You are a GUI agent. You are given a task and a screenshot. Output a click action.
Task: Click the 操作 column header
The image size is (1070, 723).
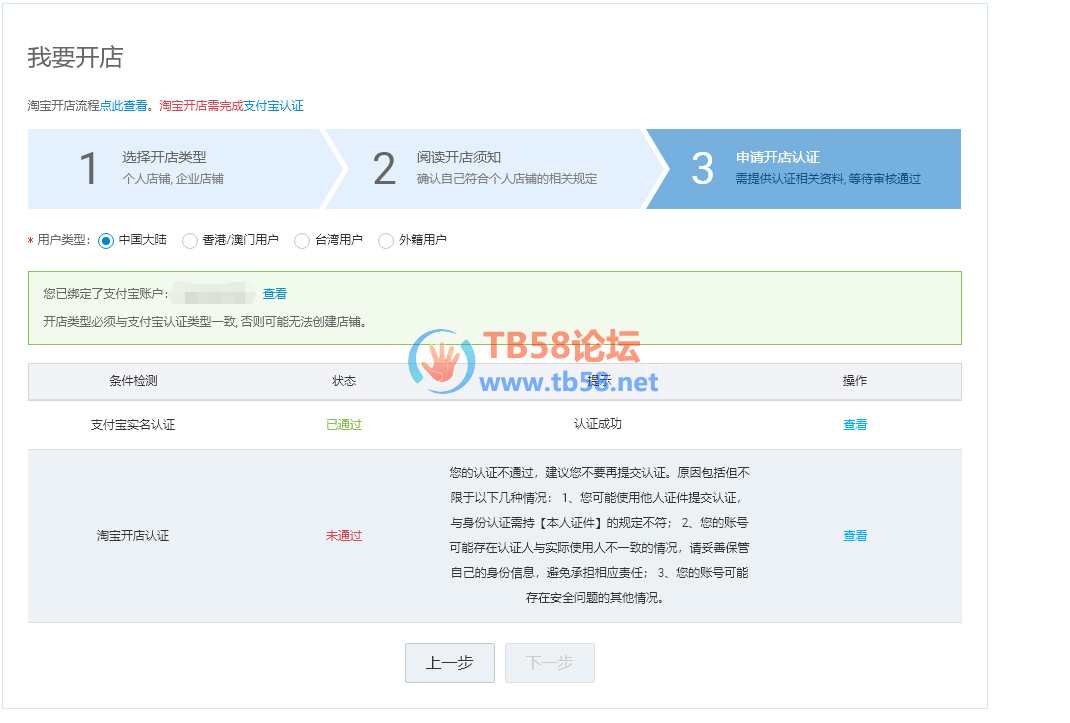coord(855,381)
